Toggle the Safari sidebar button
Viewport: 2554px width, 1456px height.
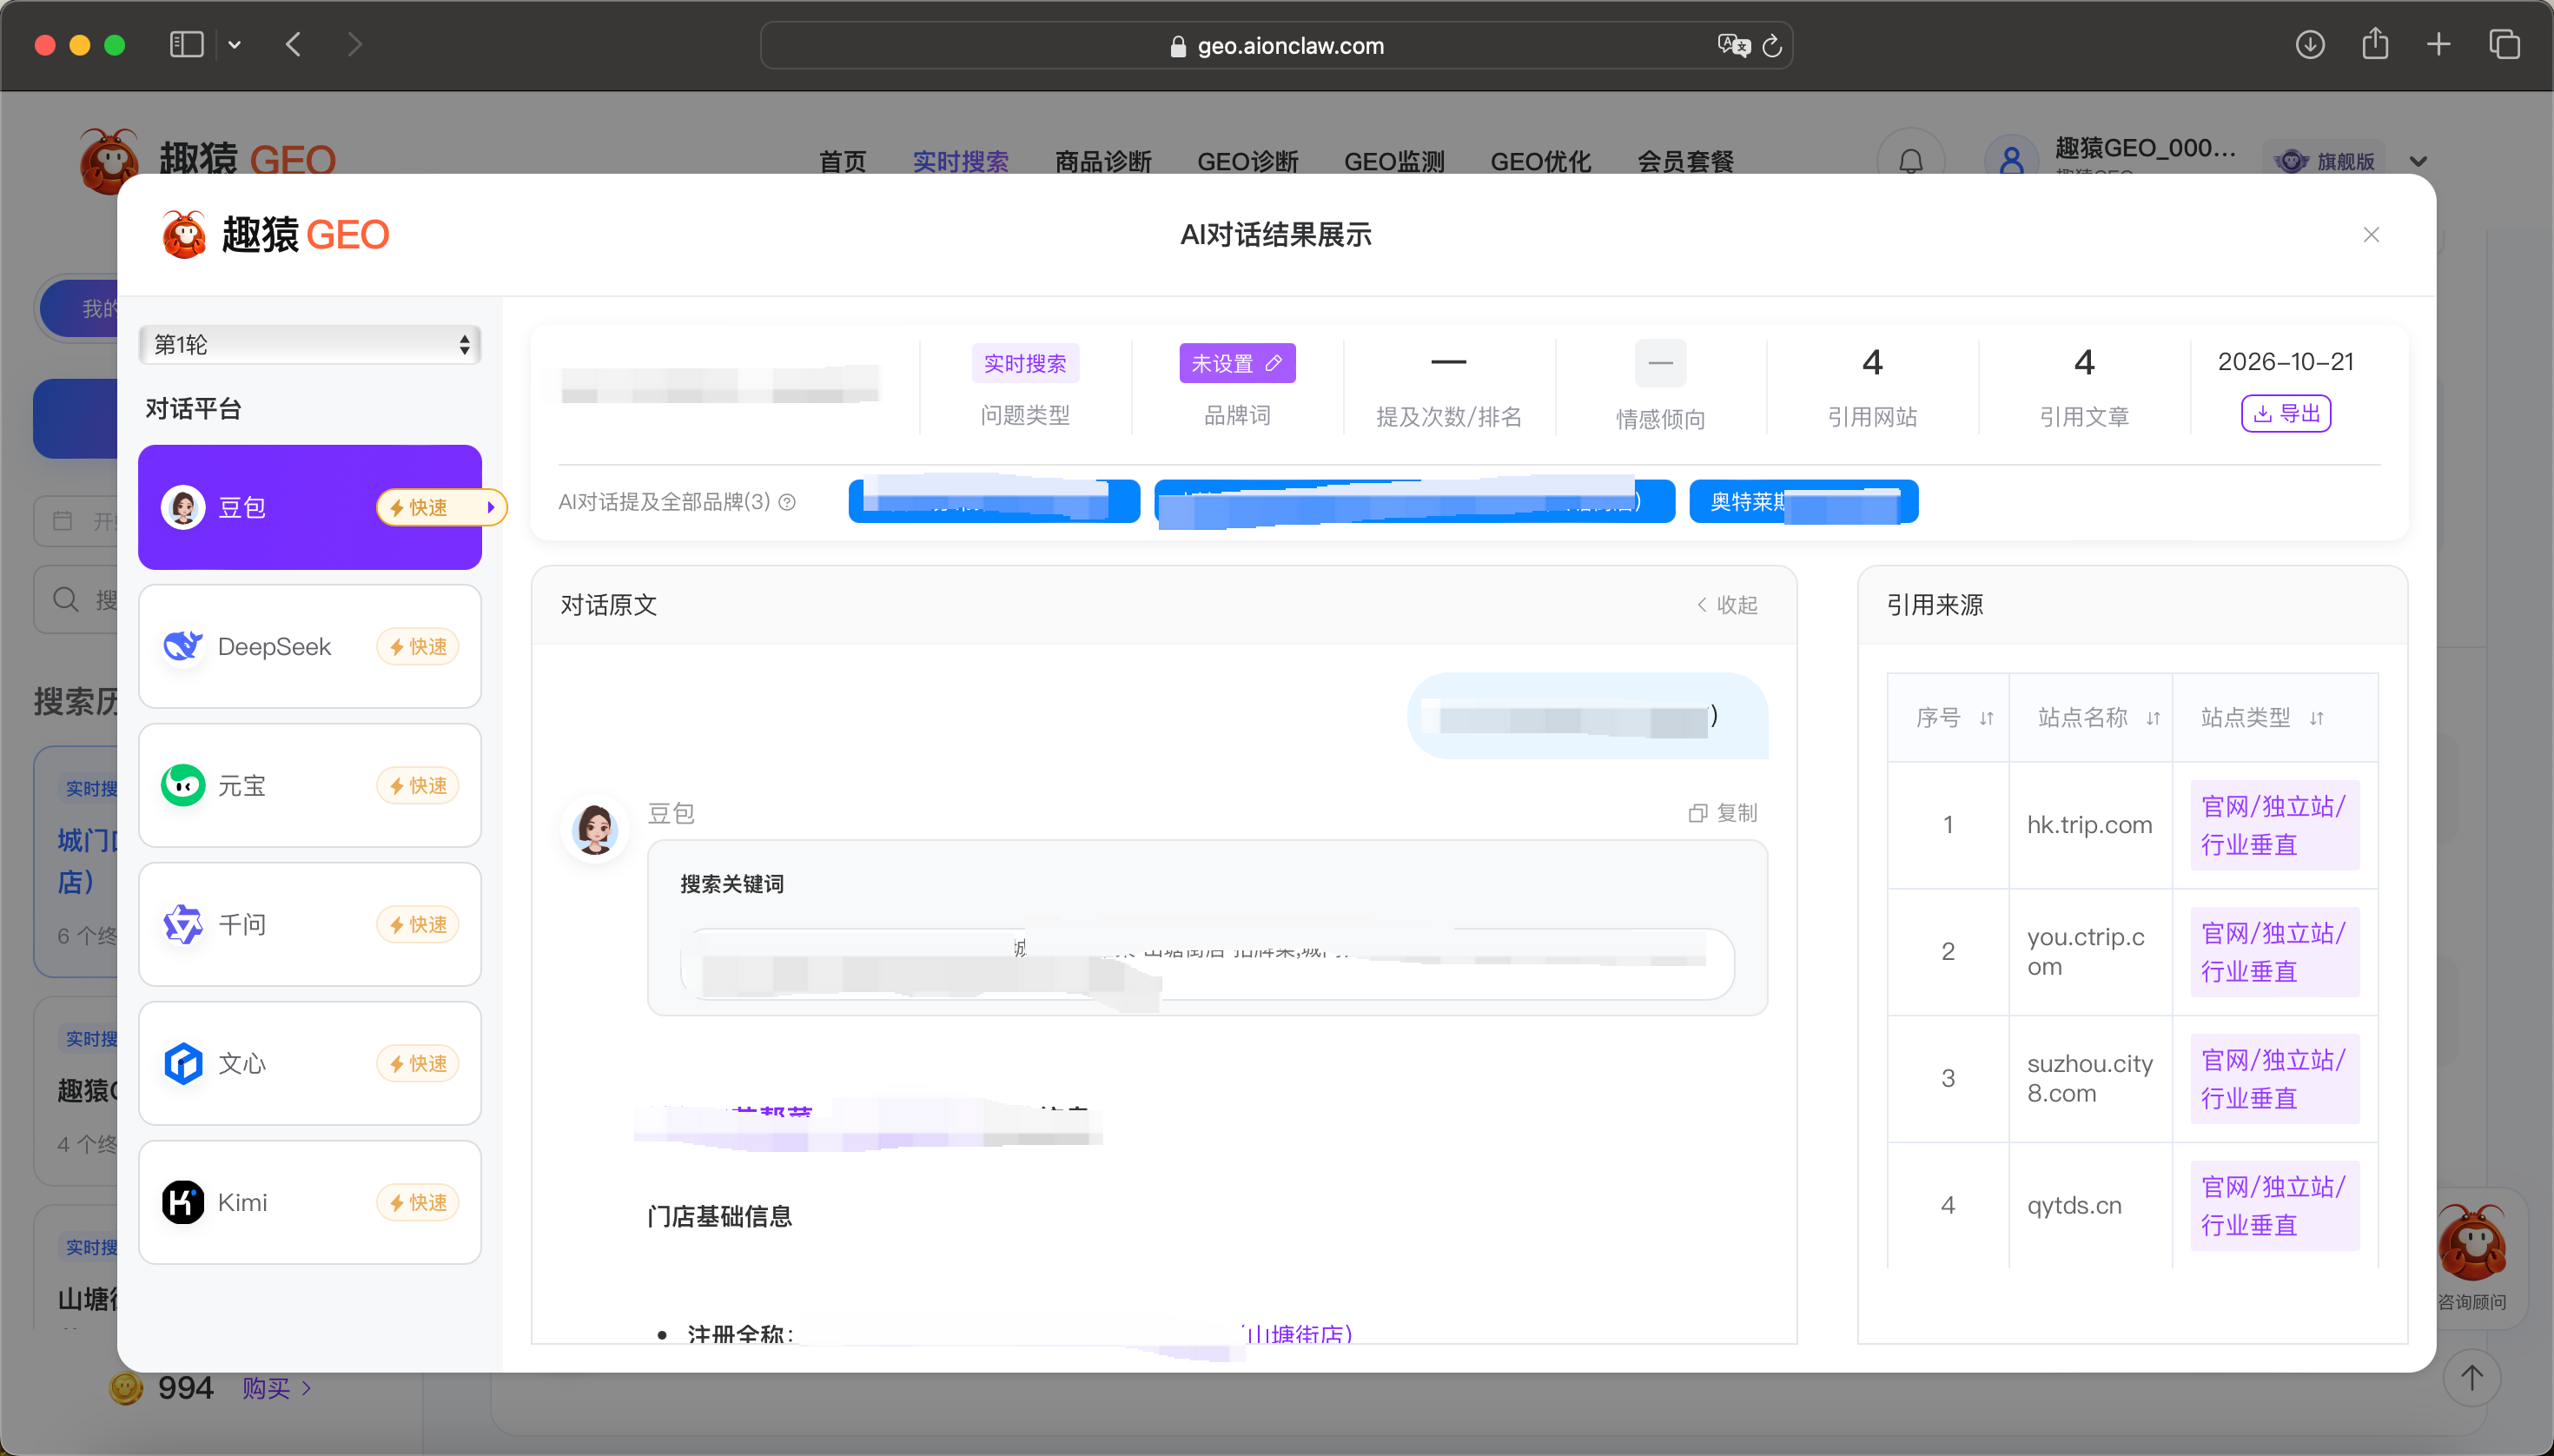pos(186,45)
